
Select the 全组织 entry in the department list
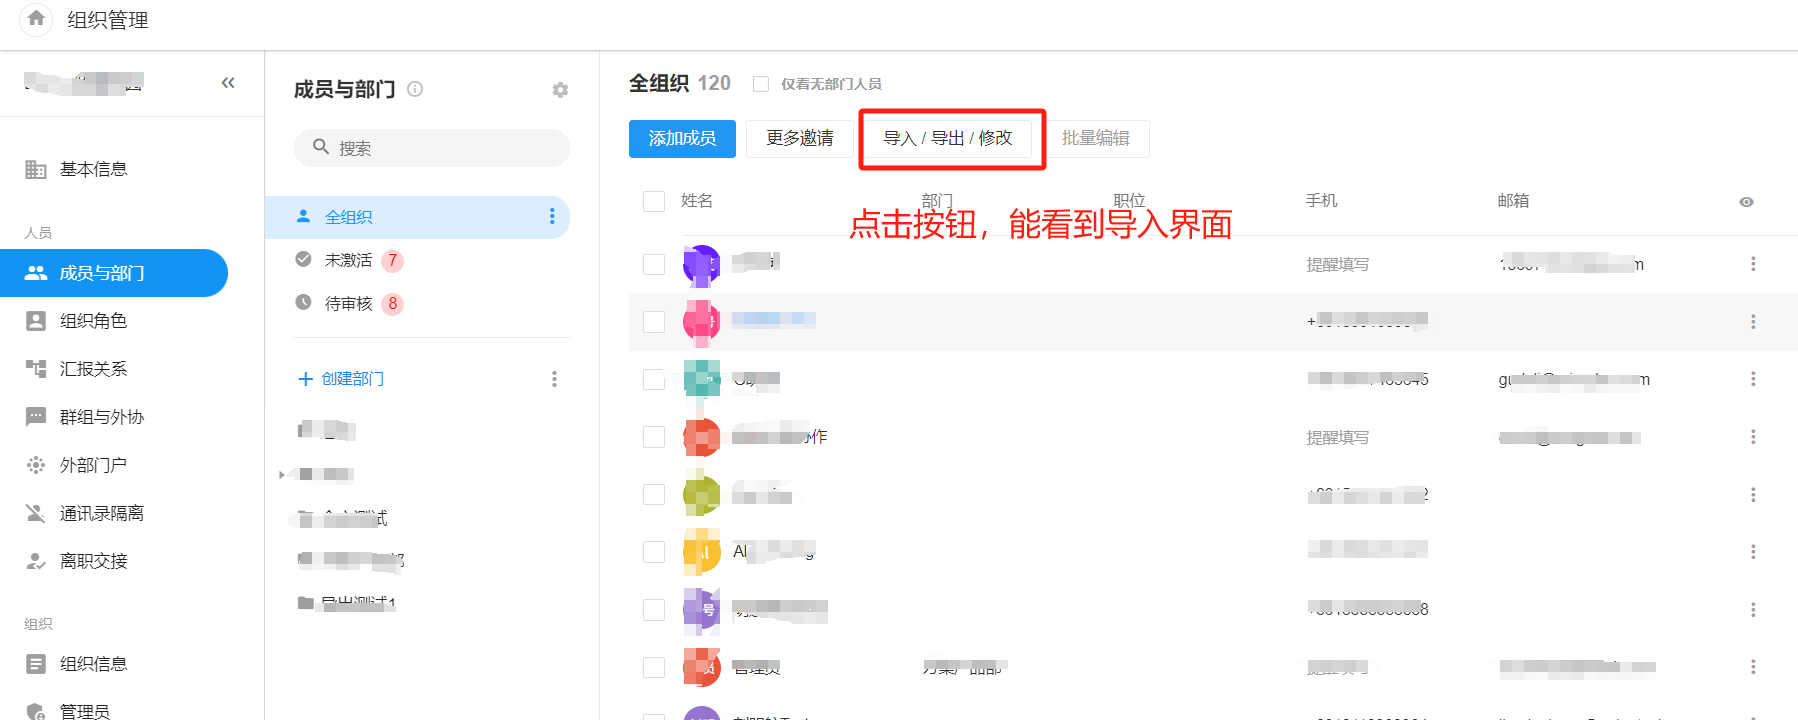pos(417,217)
